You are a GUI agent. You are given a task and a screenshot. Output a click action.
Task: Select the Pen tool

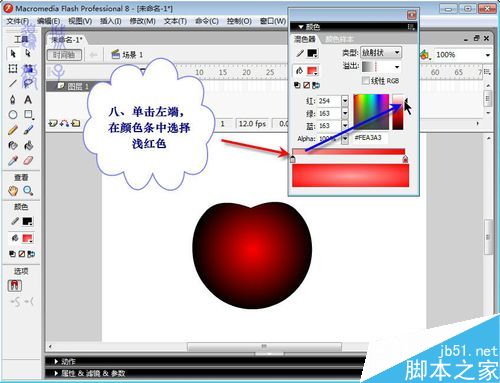point(13,99)
